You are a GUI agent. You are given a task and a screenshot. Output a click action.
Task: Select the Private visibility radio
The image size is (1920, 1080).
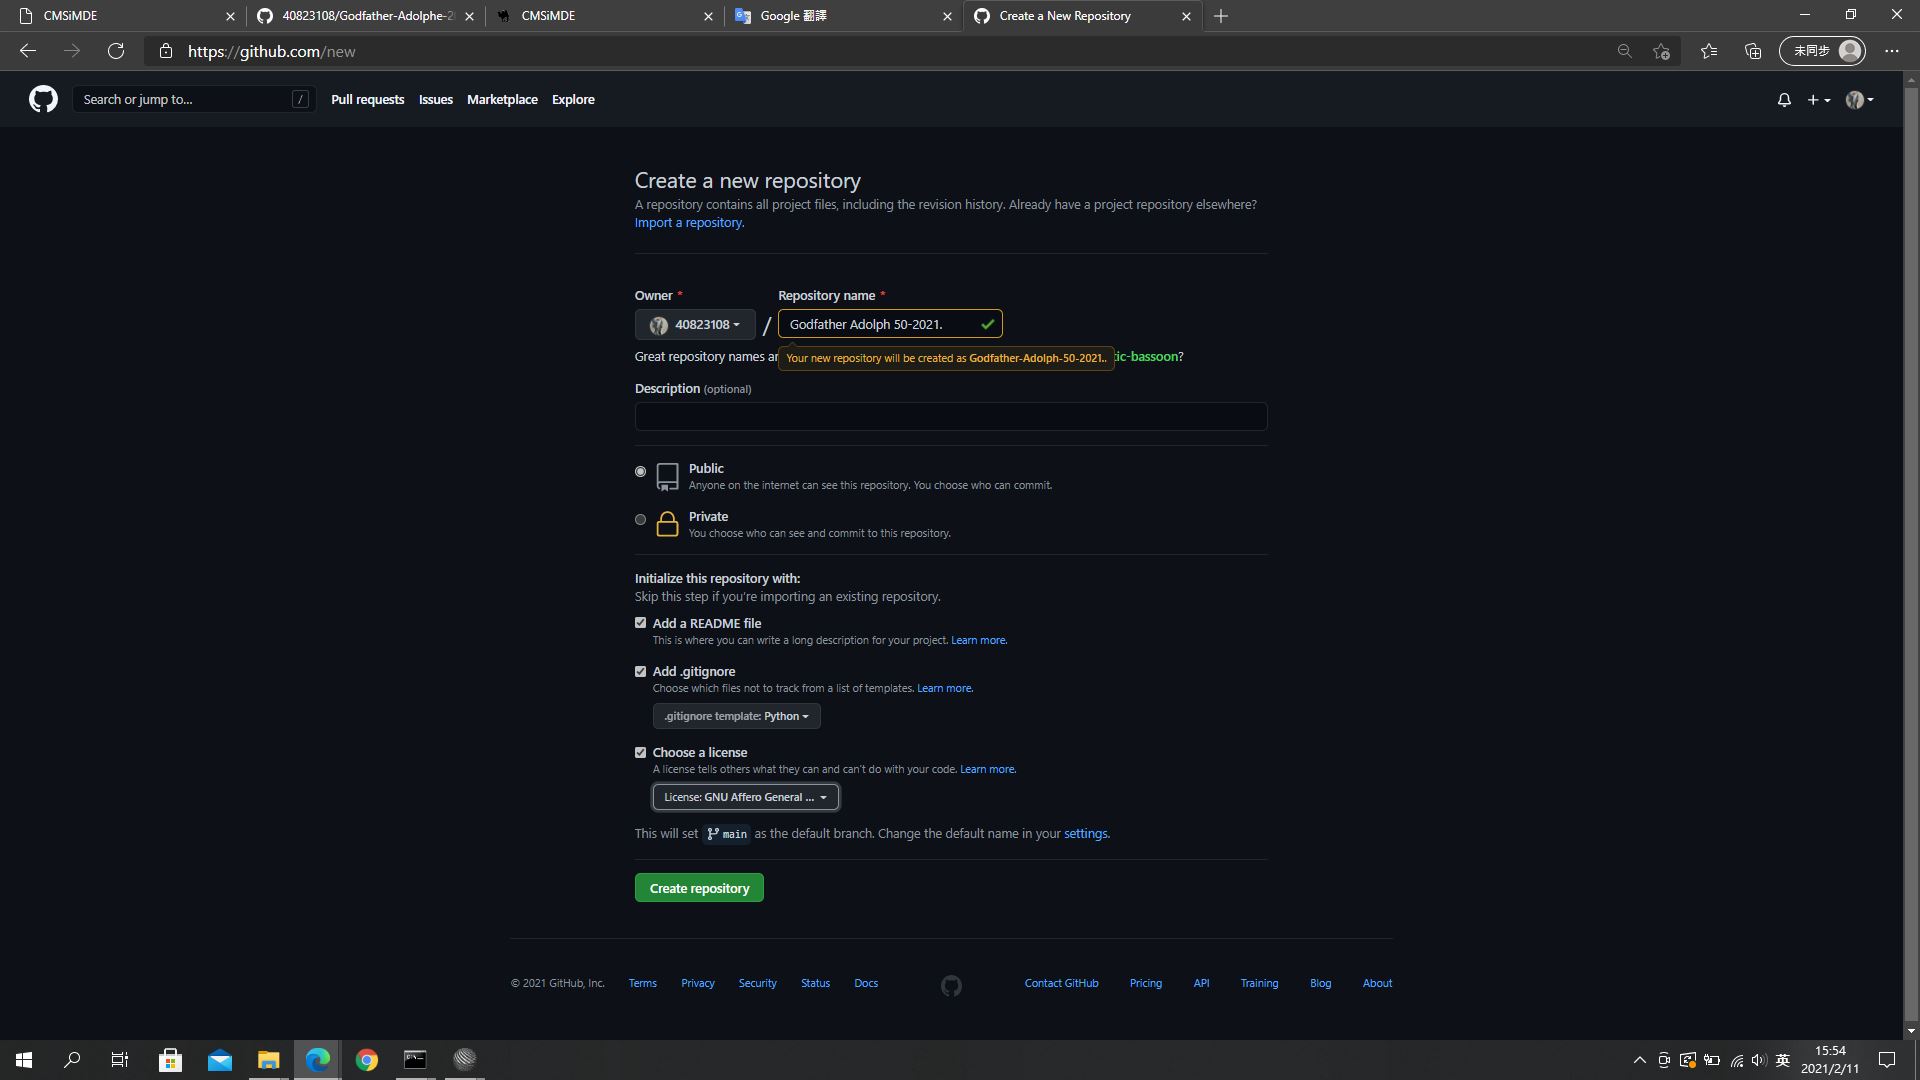tap(640, 519)
